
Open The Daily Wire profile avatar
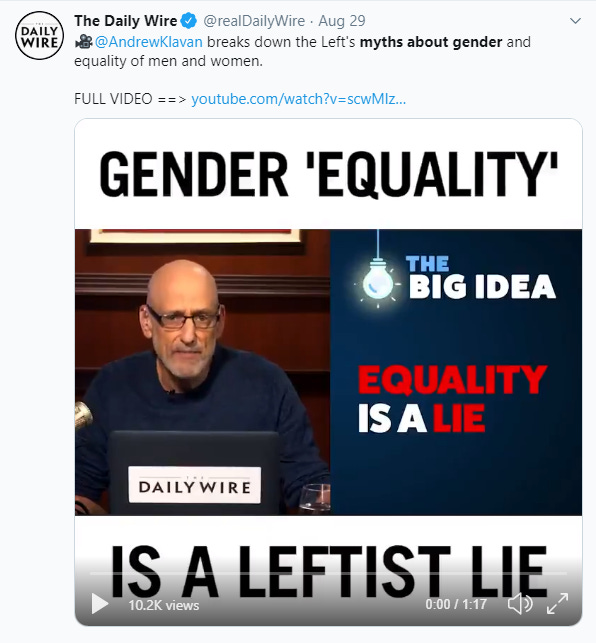pos(39,36)
